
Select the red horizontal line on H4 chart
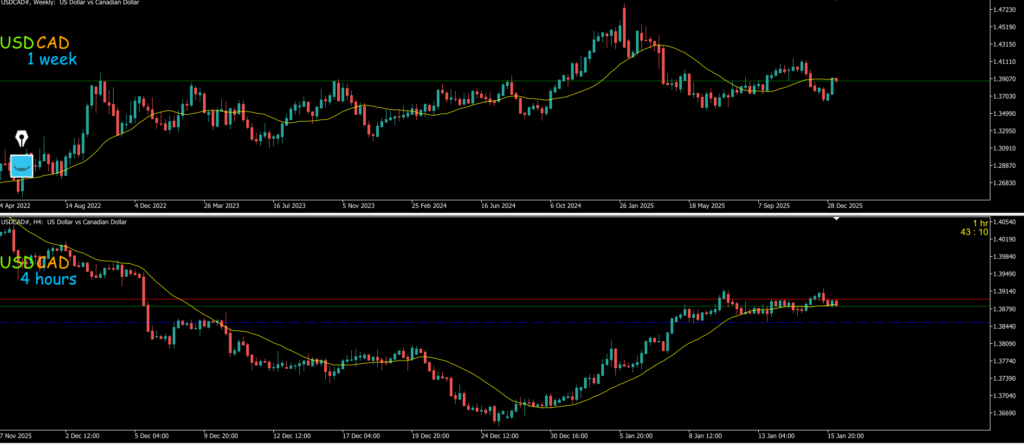click(400, 299)
